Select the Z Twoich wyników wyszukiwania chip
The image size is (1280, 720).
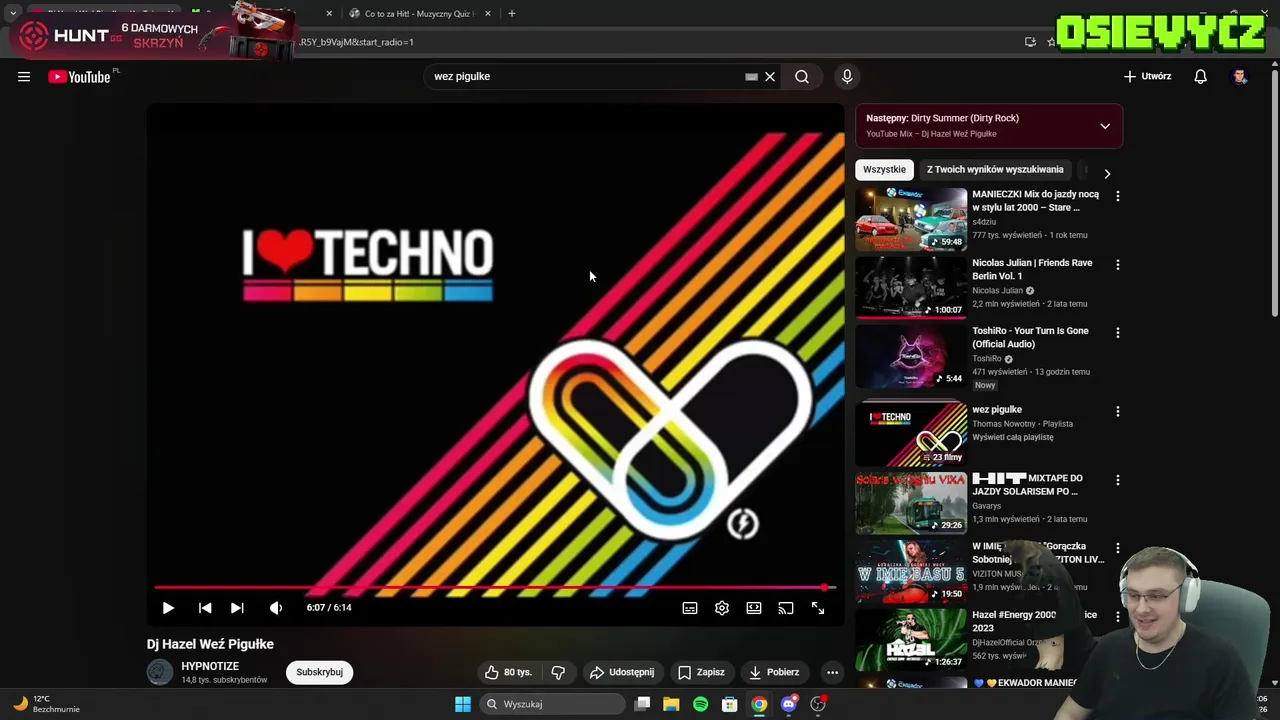pos(995,170)
